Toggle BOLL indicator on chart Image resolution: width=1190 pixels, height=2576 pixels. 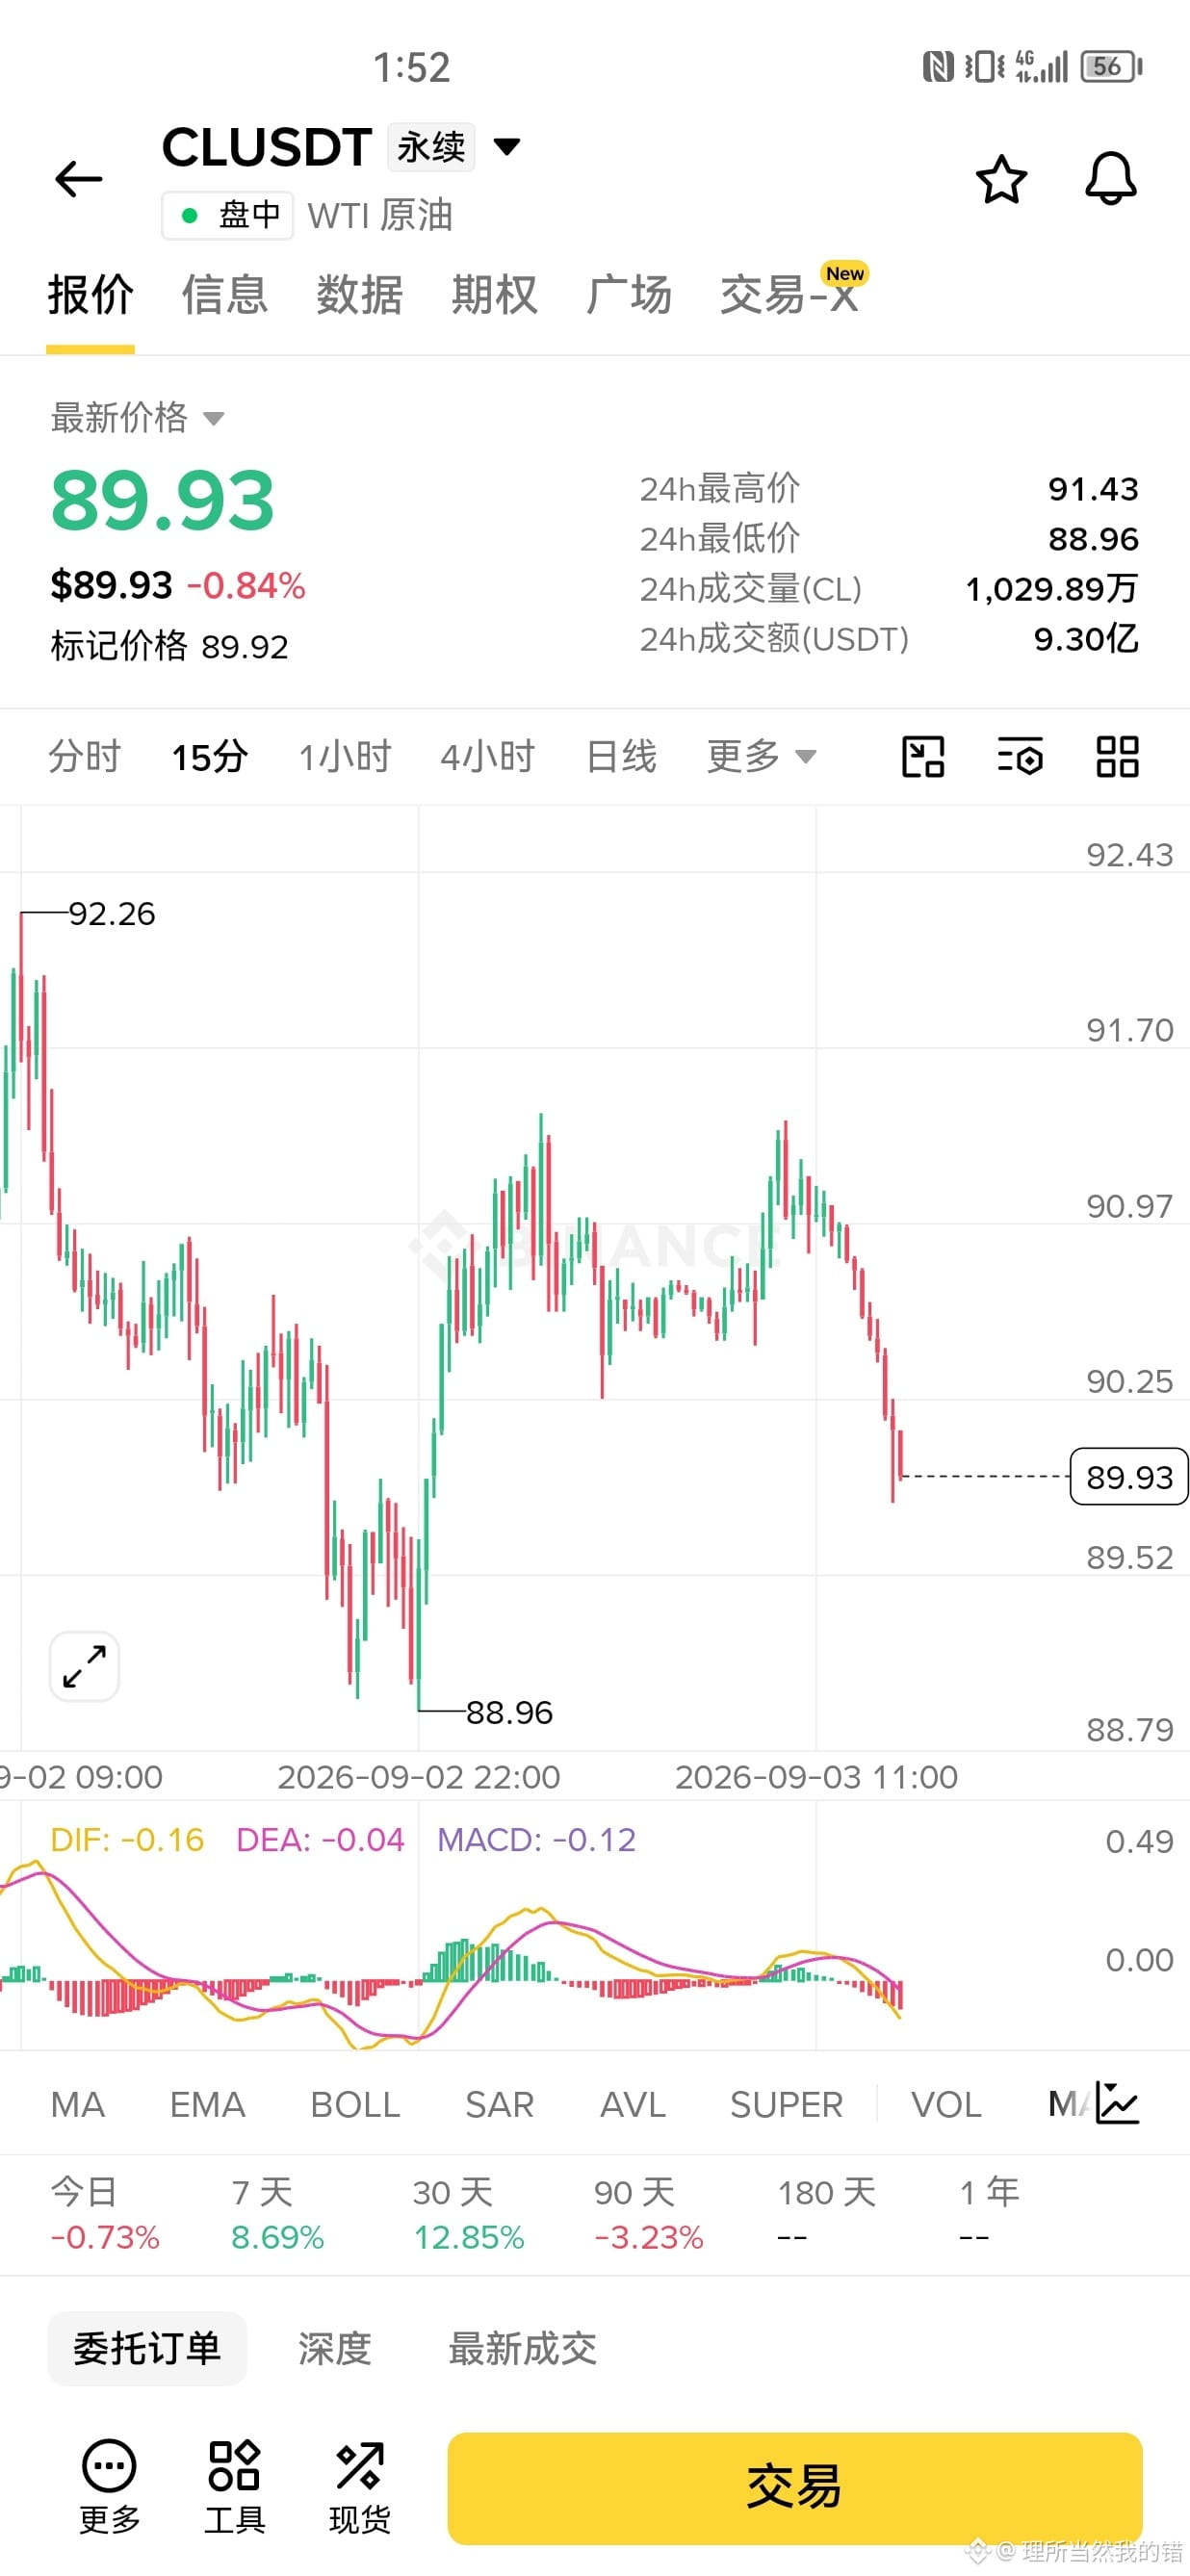pyautogui.click(x=355, y=2105)
